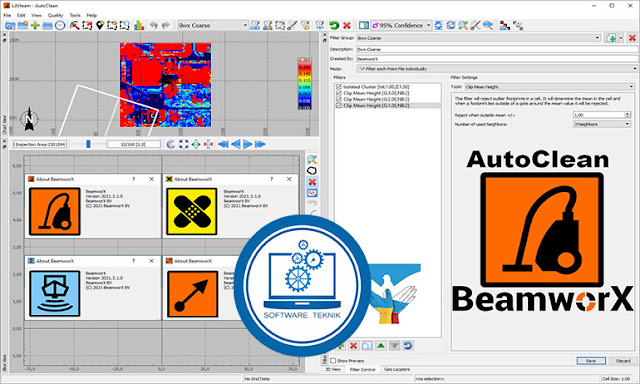Jump backward with double left arrows

[223, 144]
